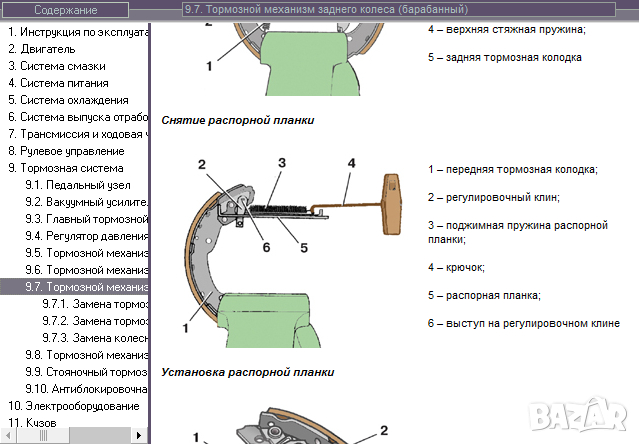Open the Содержание contents header
Screen dimensions: 639x444
(x=66, y=10)
